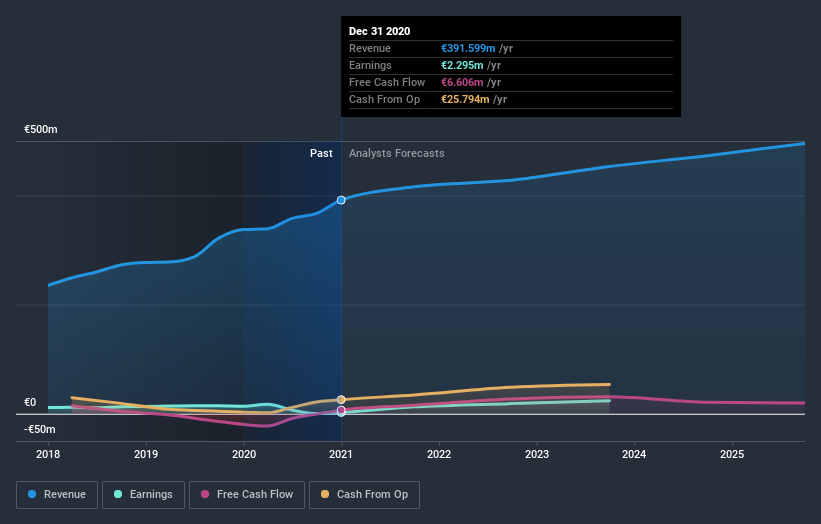Click the Past section label
821x524 pixels.
[x=321, y=153]
